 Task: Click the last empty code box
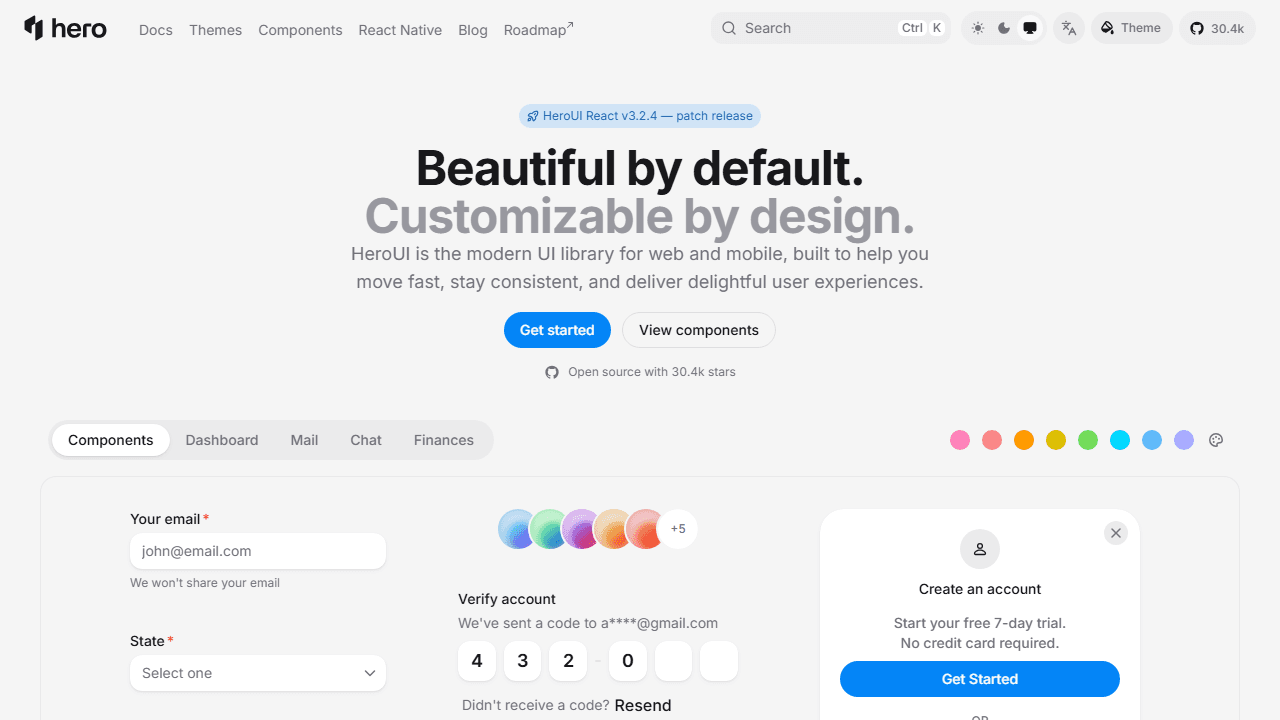pyautogui.click(x=719, y=661)
